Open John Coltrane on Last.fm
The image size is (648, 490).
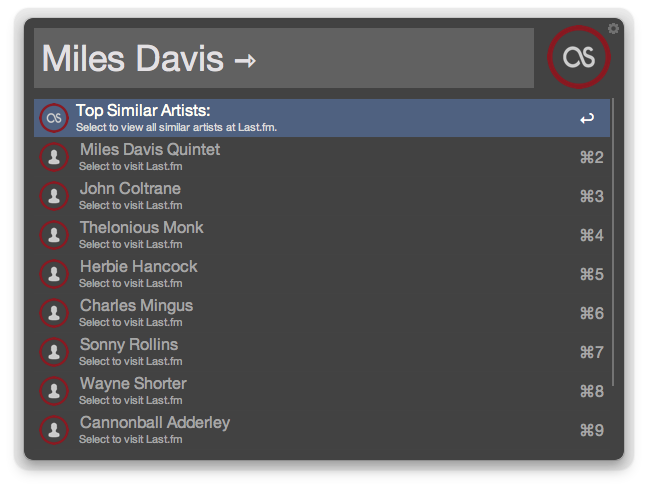(x=300, y=196)
